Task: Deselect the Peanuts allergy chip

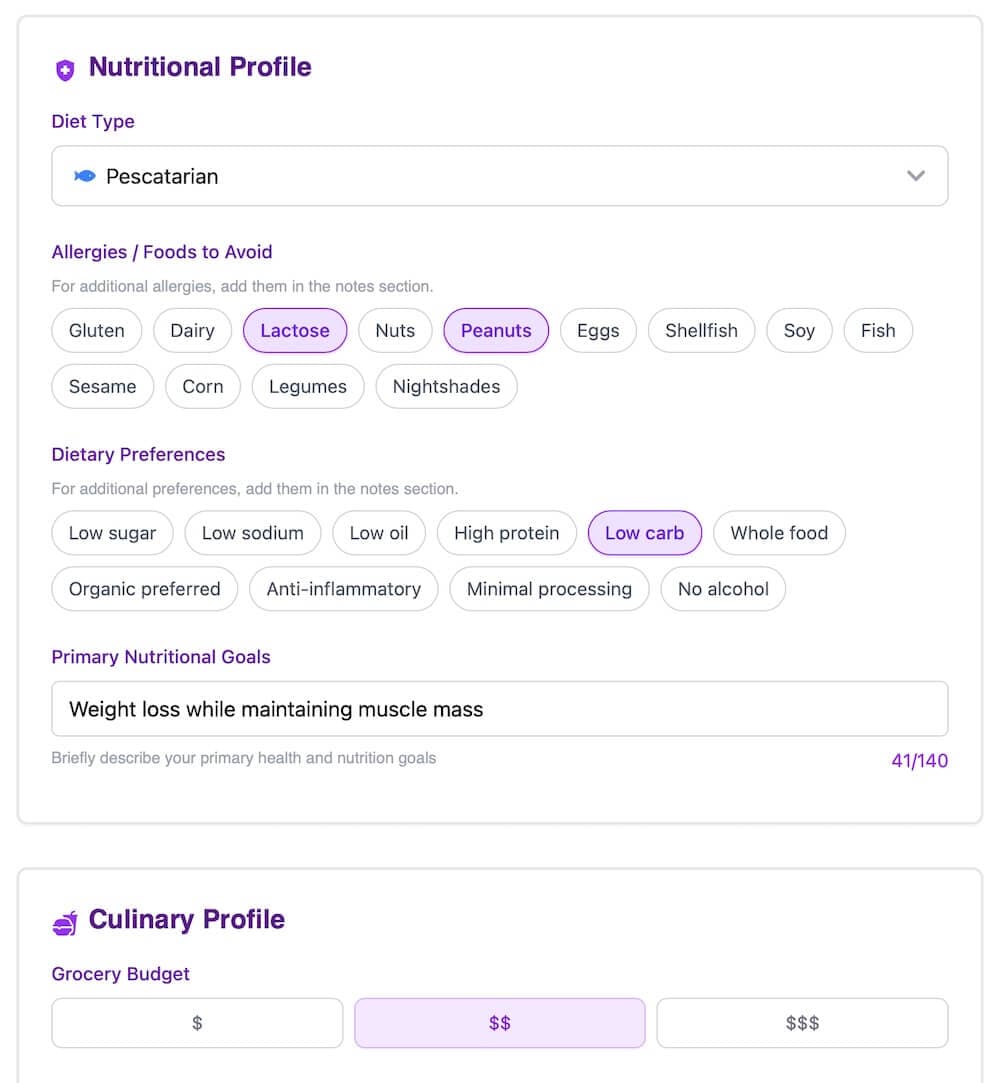Action: click(x=496, y=330)
